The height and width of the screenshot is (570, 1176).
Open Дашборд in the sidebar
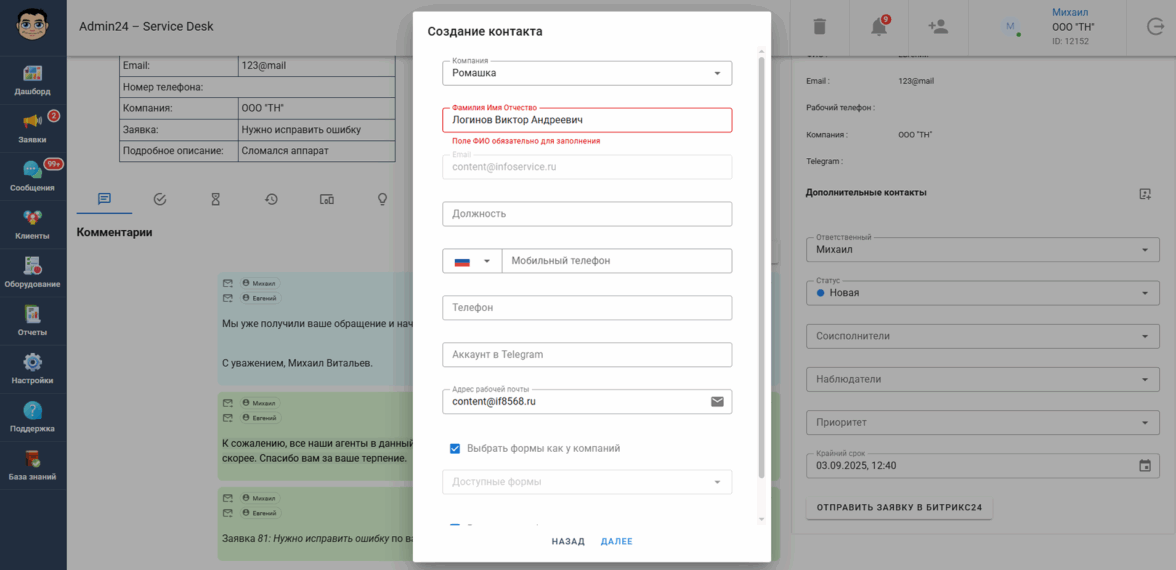32,80
